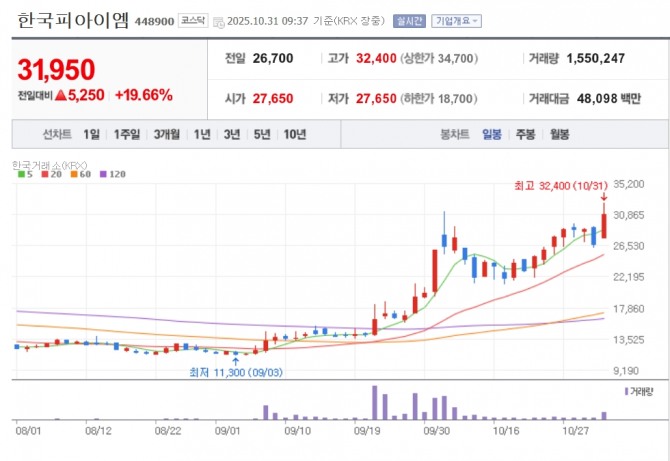Click the tallest volume bar near 09/19

pos(375,402)
